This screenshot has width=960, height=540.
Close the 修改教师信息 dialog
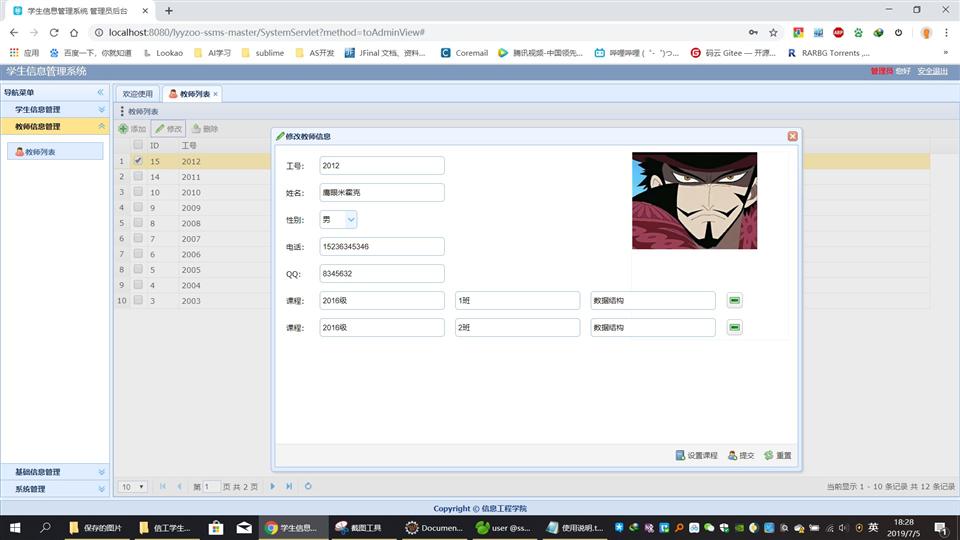(x=792, y=136)
